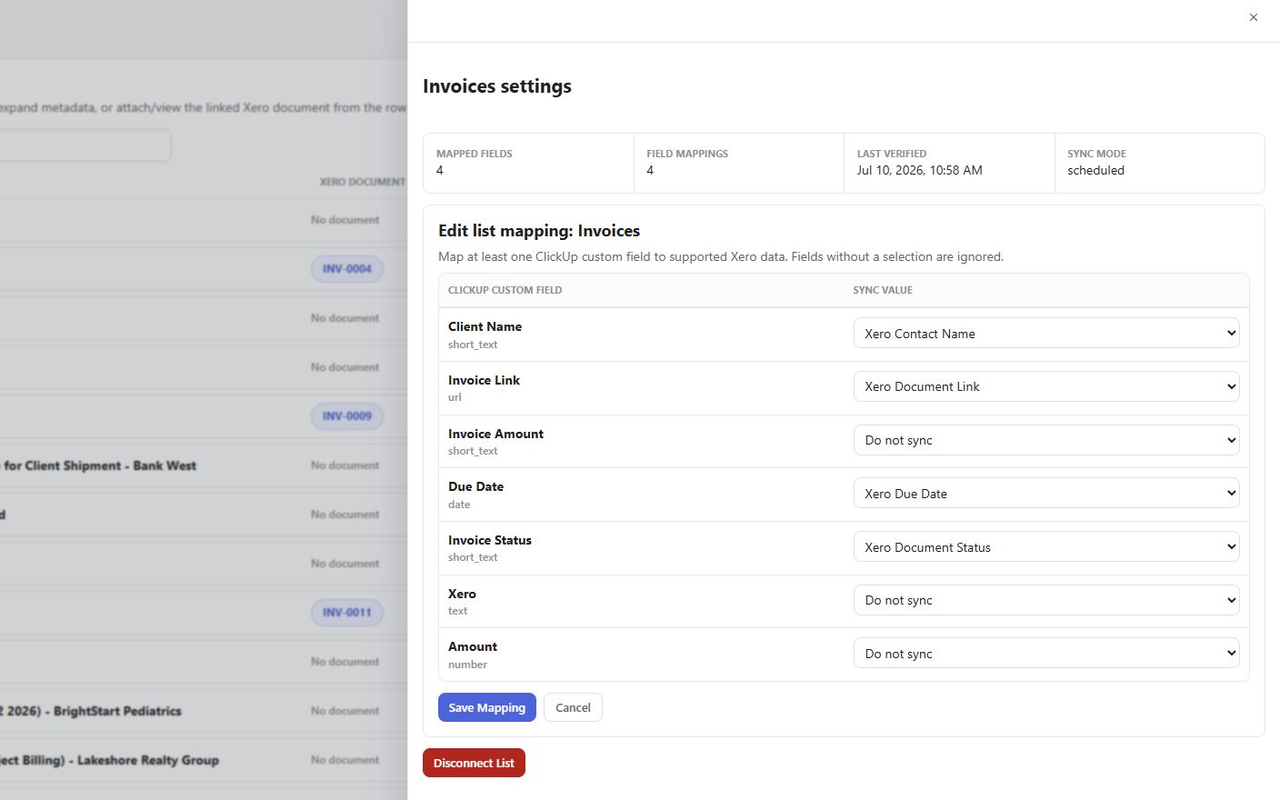
Task: Click the Save Mapping button
Action: click(487, 707)
